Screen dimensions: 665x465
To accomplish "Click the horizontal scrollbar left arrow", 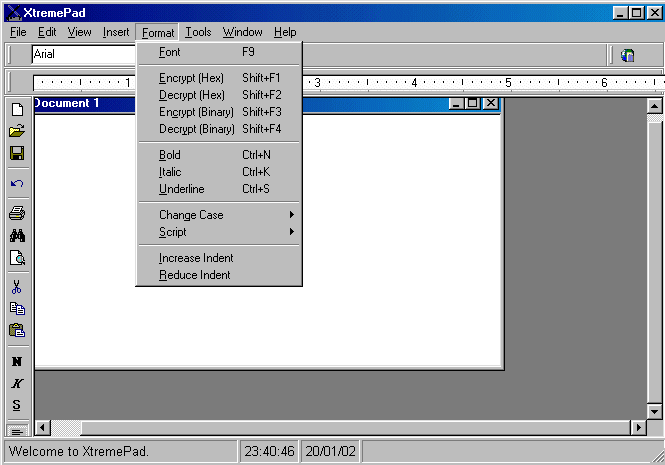I will [x=42, y=427].
